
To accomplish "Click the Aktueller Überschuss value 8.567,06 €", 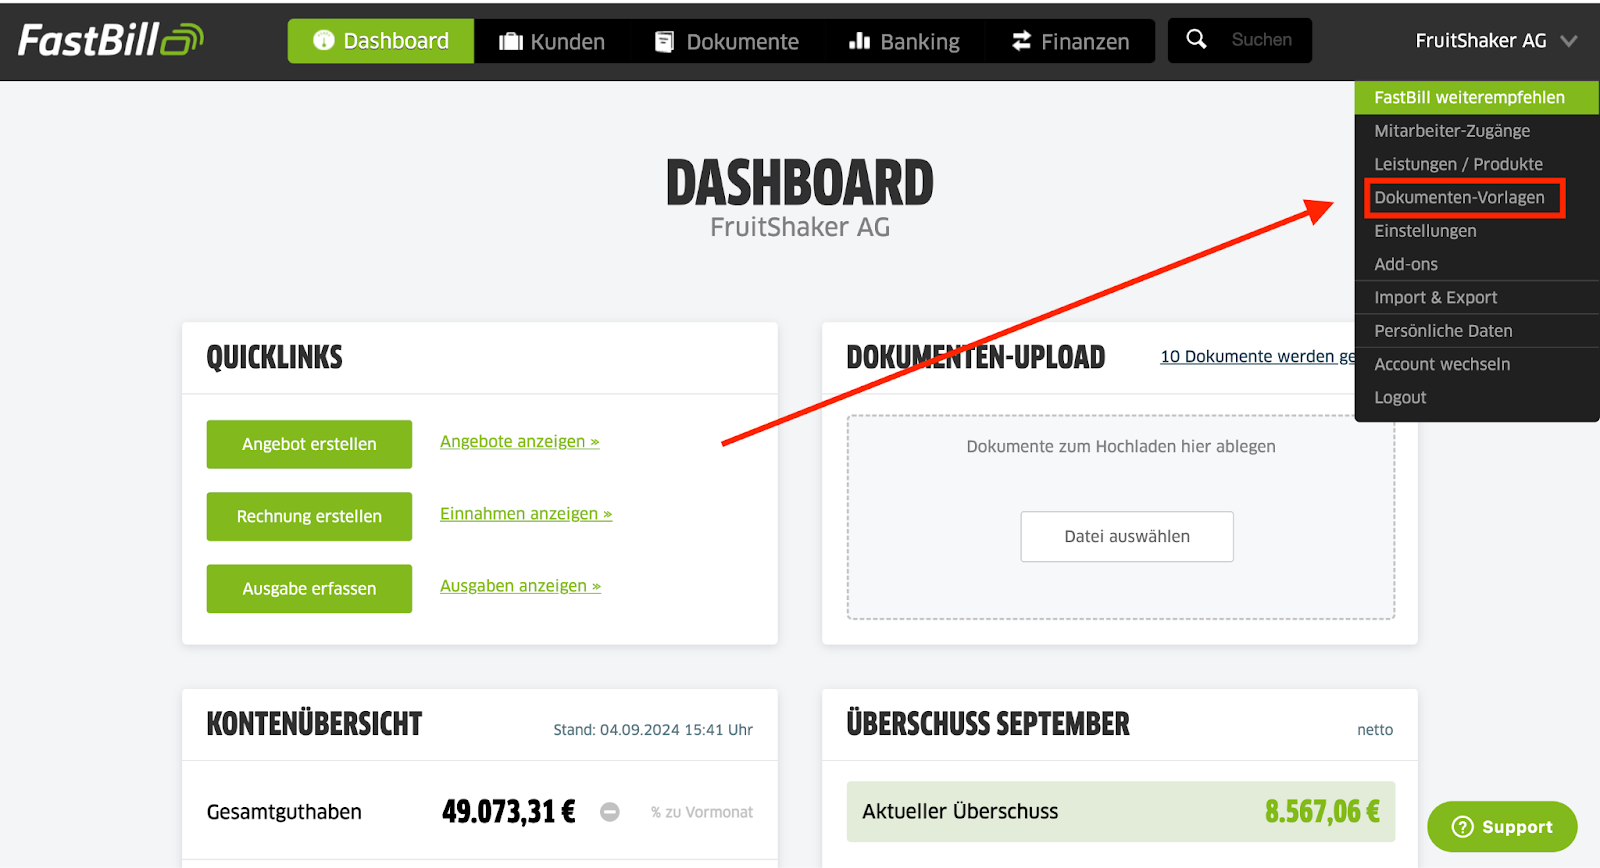I will coord(1322,811).
